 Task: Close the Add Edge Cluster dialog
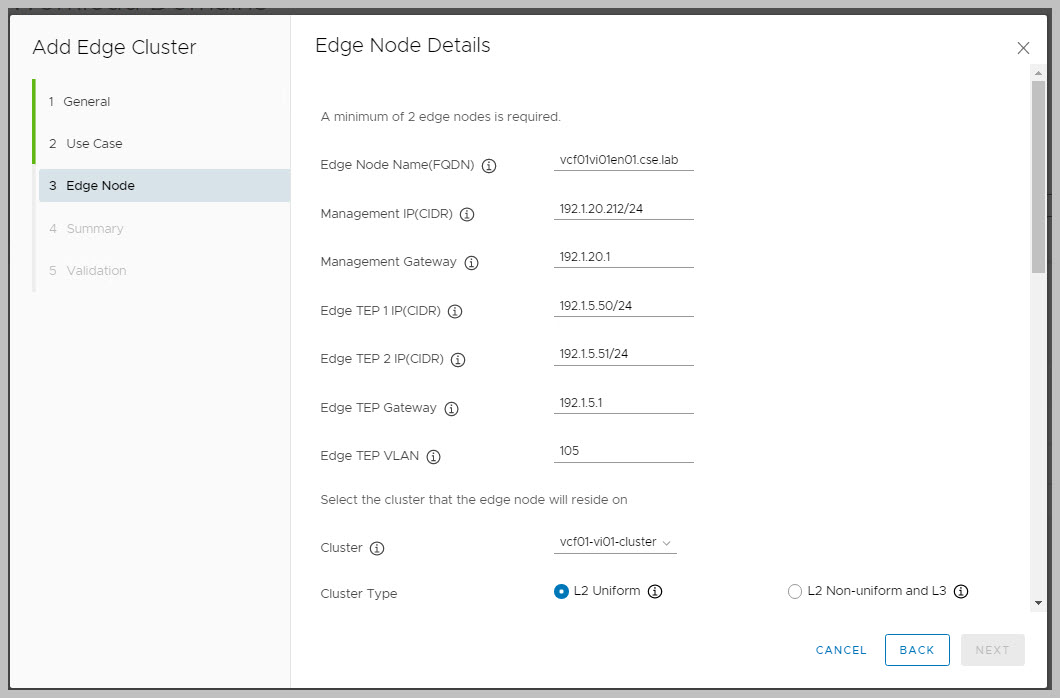(x=1023, y=48)
